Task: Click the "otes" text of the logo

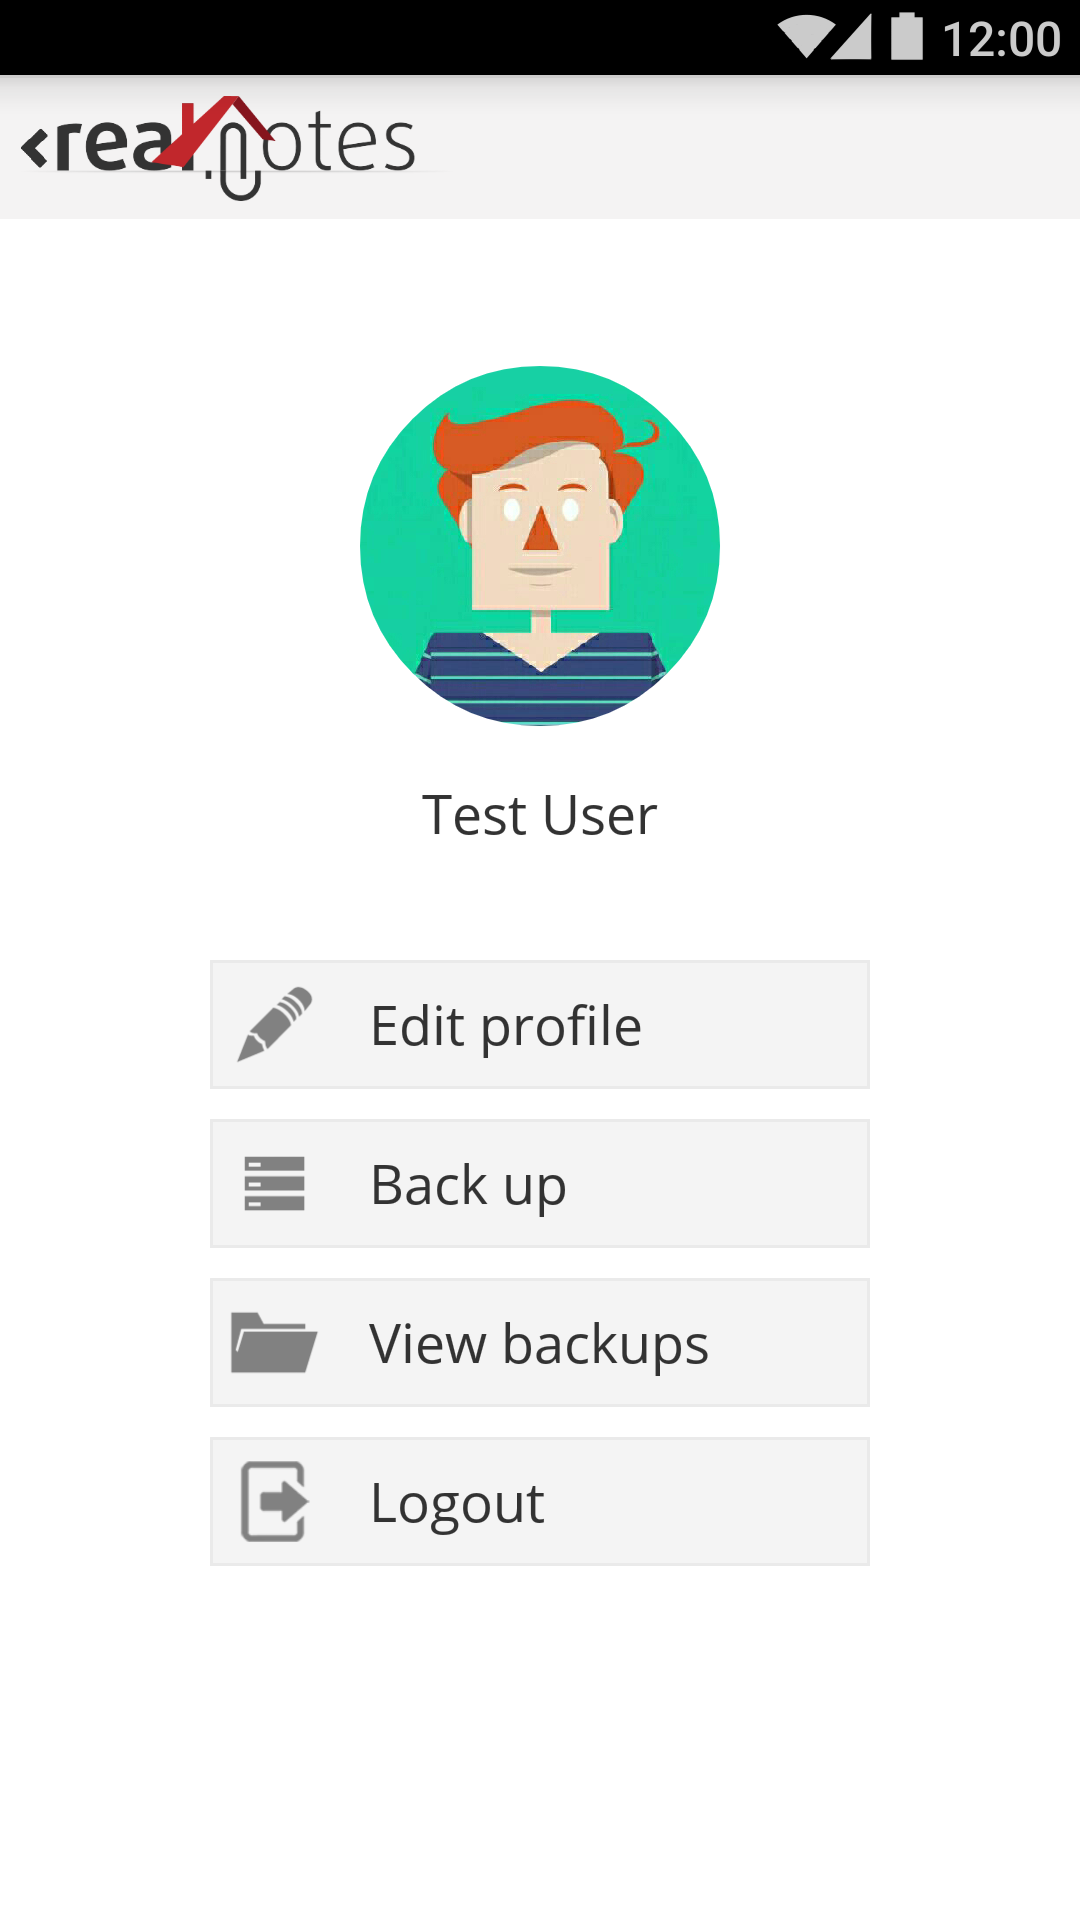Action: [340, 143]
